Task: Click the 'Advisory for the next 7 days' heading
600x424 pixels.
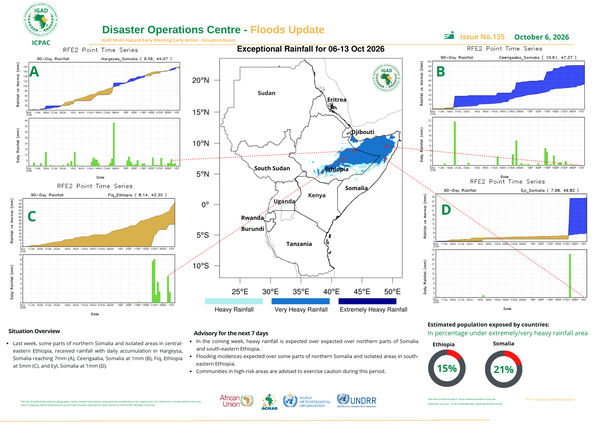Action: (x=231, y=333)
